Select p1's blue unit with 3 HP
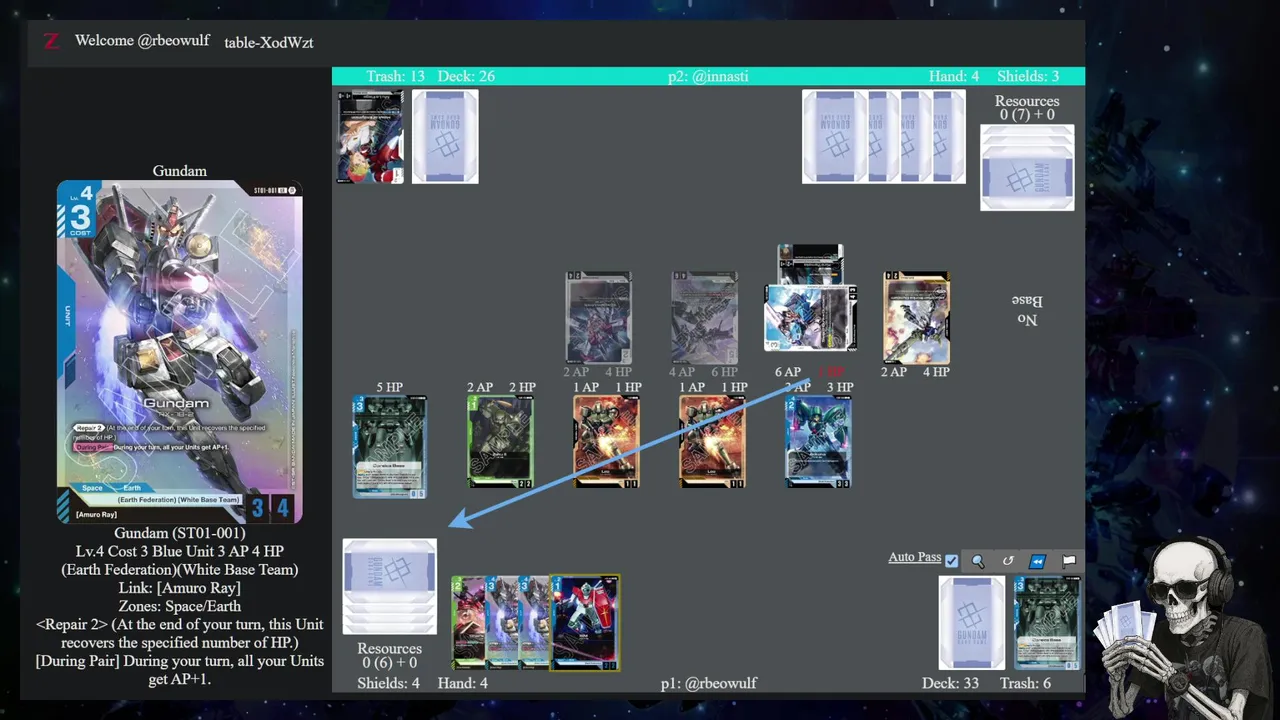 pos(818,442)
